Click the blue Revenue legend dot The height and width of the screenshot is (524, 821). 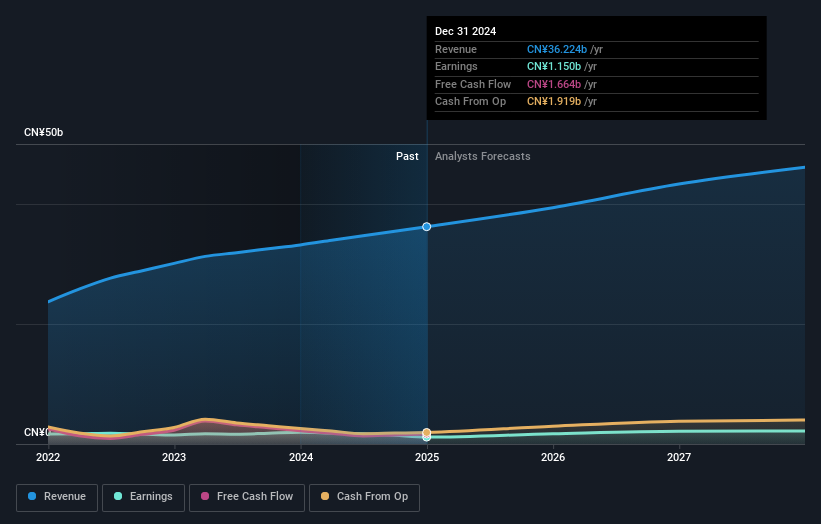coord(32,496)
